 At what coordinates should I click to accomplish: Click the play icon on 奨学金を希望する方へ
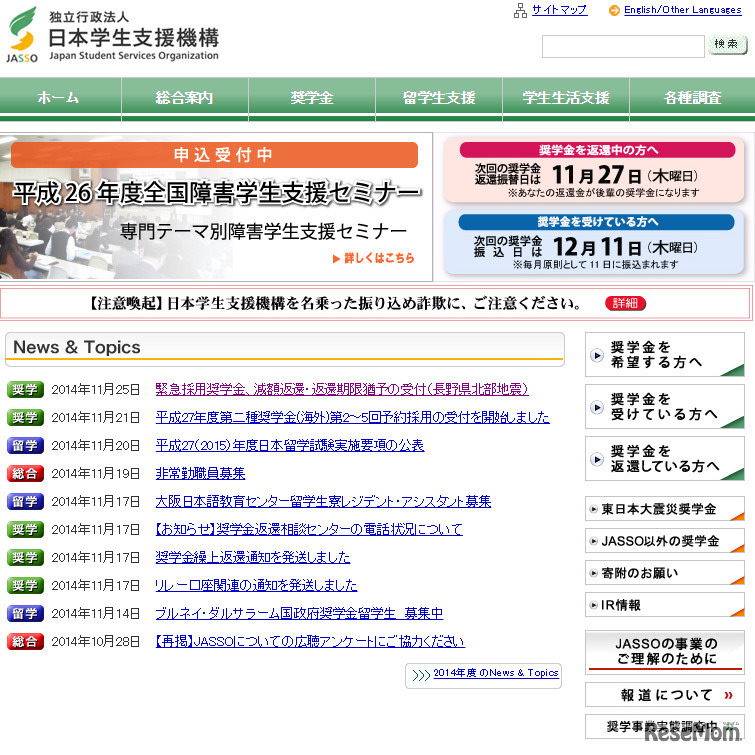pyautogui.click(x=597, y=355)
